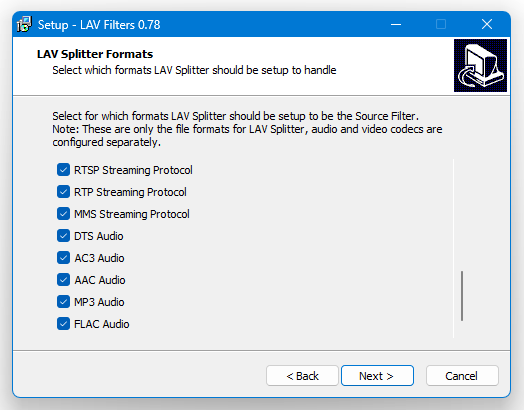
Task: Click the disabled maximize window button
Action: [x=441, y=24]
